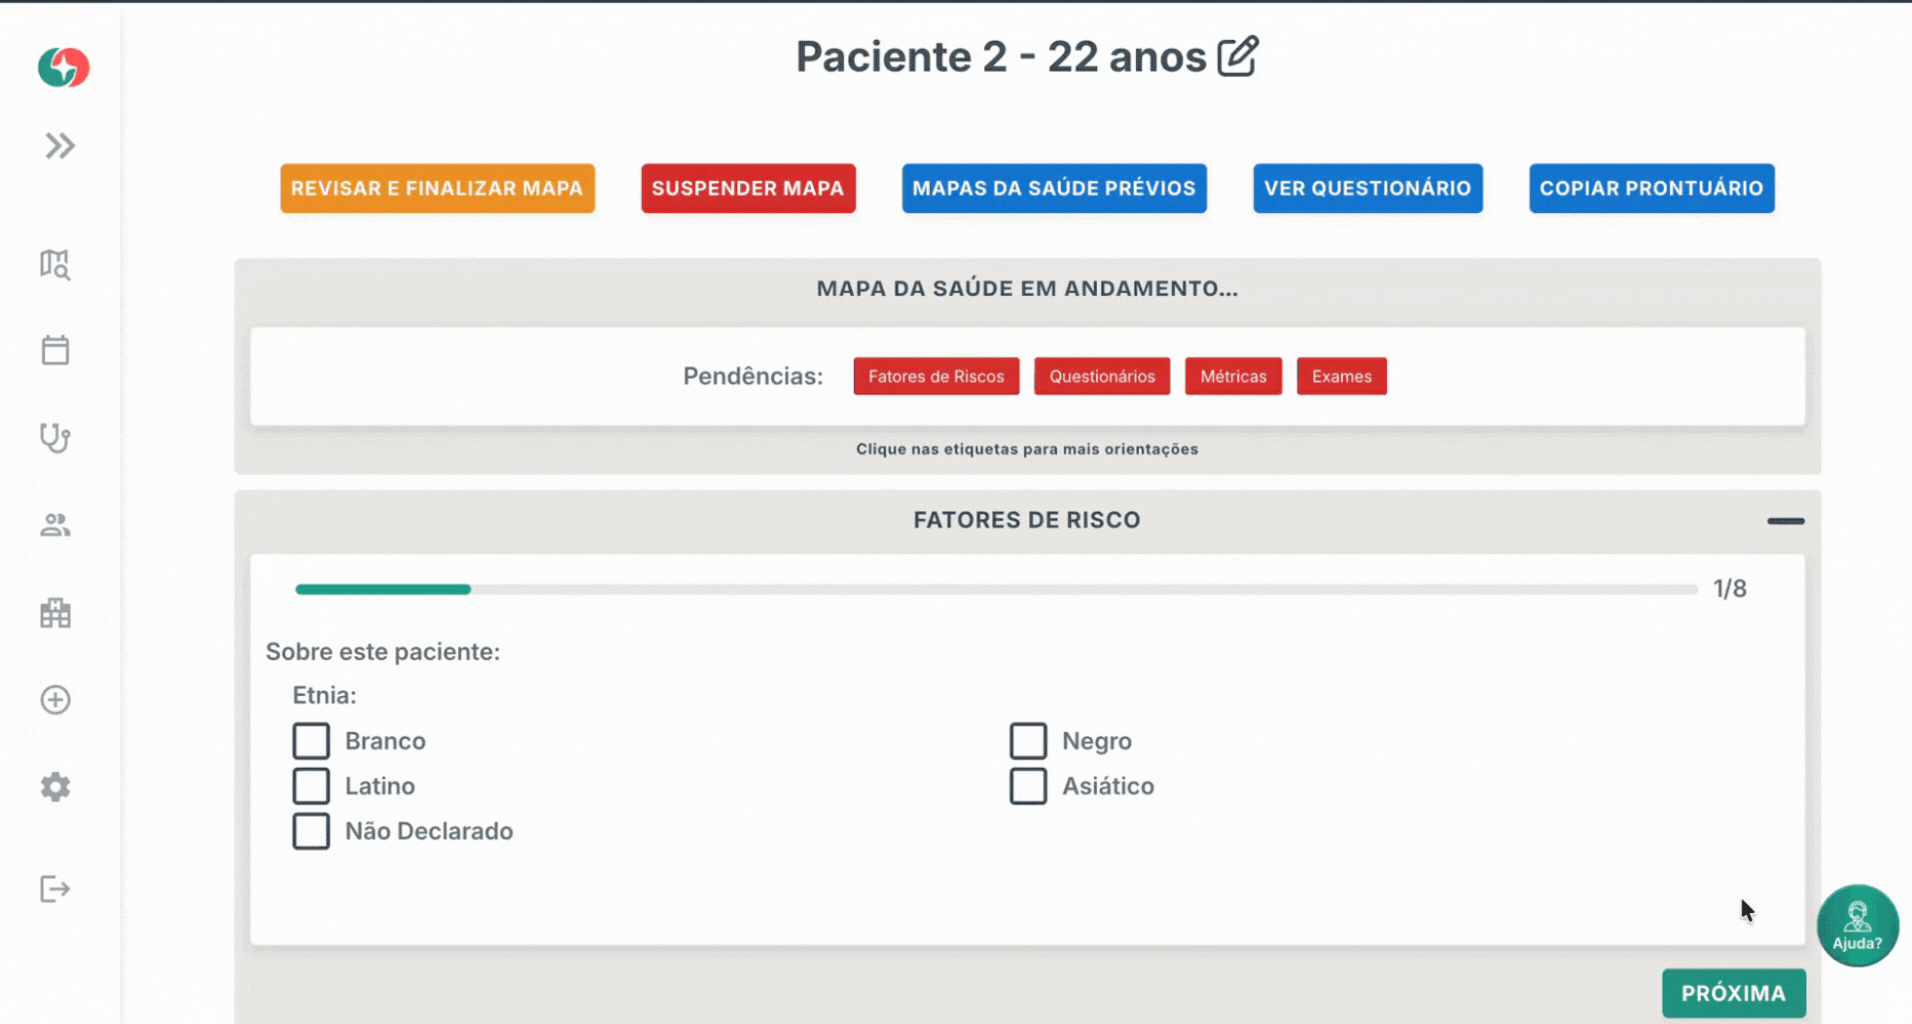Click the risk factors progress bar

[996, 590]
